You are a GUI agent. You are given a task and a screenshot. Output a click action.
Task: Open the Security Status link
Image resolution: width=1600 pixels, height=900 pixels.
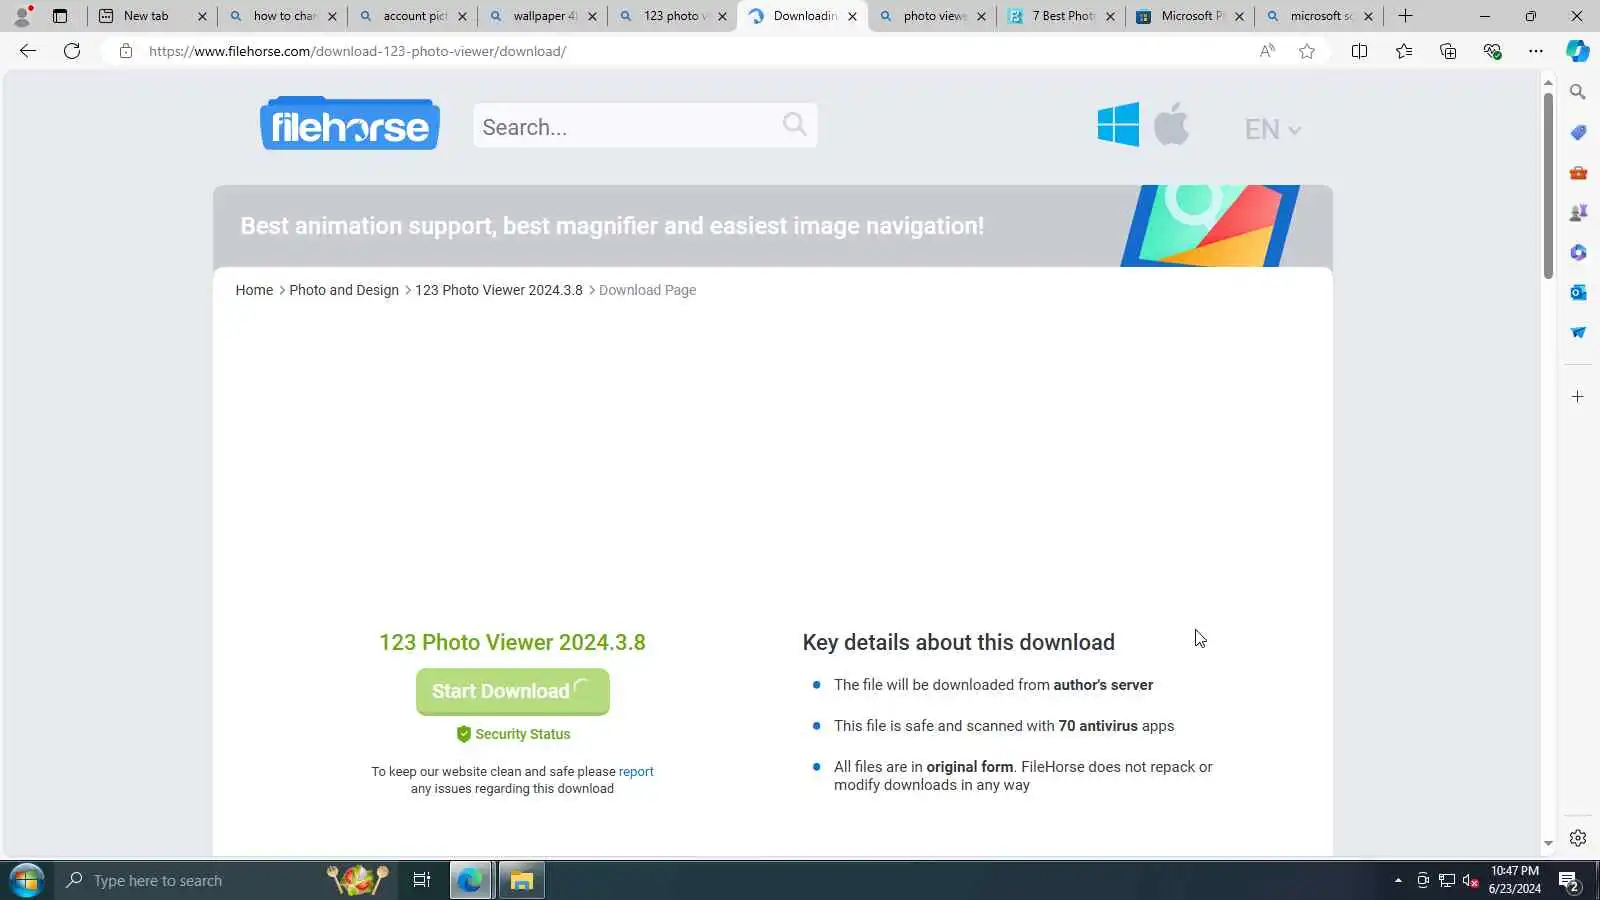pyautogui.click(x=513, y=734)
